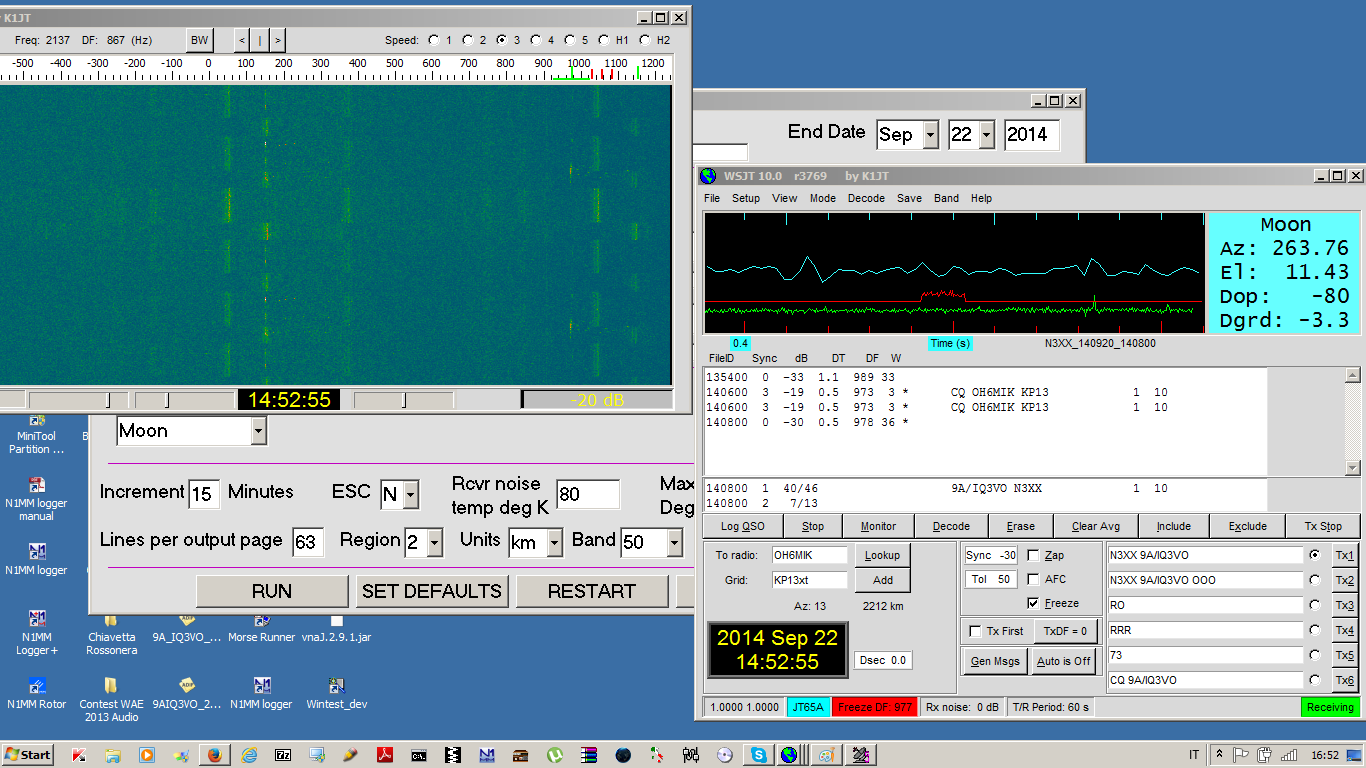Click the Skype icon in the taskbar
This screenshot has height=768, width=1366.
point(759,755)
